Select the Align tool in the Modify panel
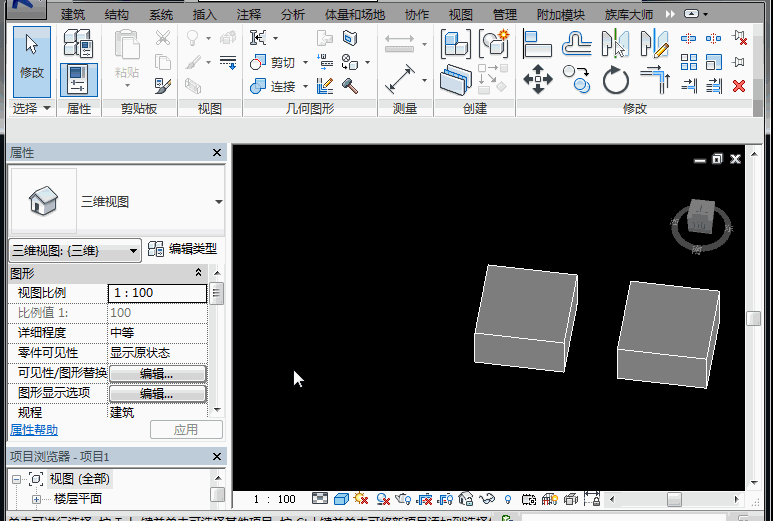Screen dimensions: 773x521 [x=538, y=43]
